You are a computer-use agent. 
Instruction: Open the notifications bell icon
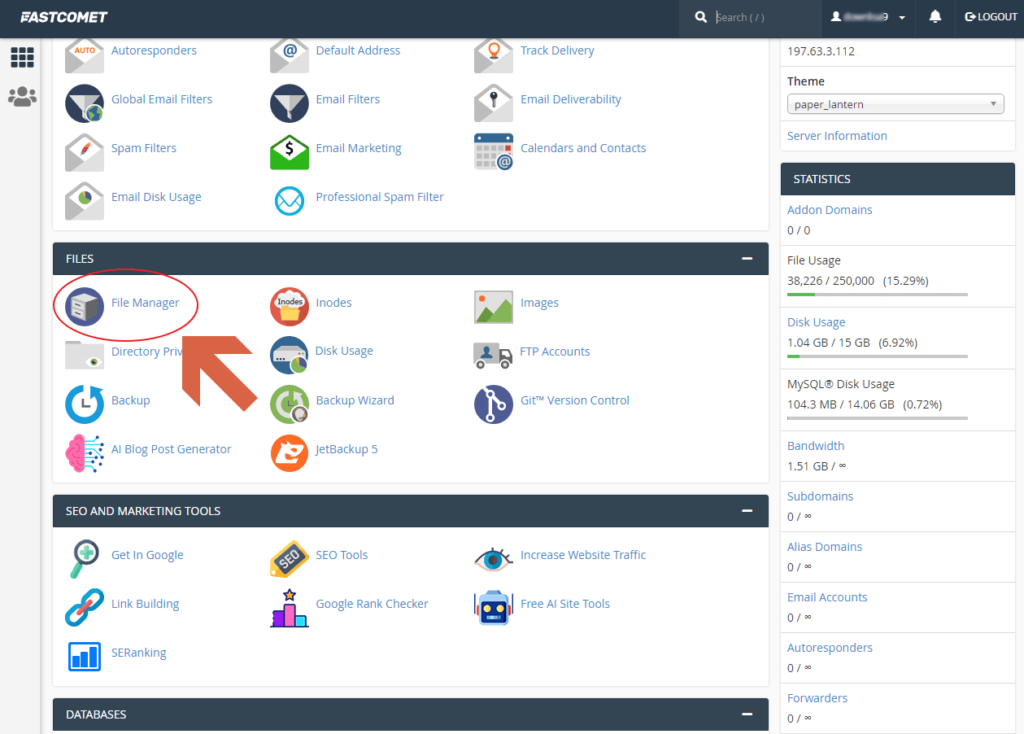(x=935, y=17)
